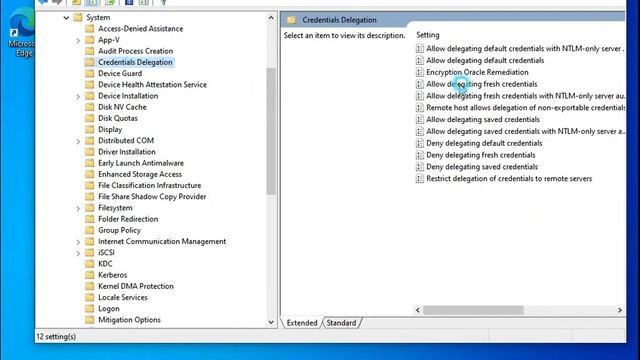Click policy icon for Restrict delegation of credentials
Viewport: 640px width, 360px height.
pos(420,179)
